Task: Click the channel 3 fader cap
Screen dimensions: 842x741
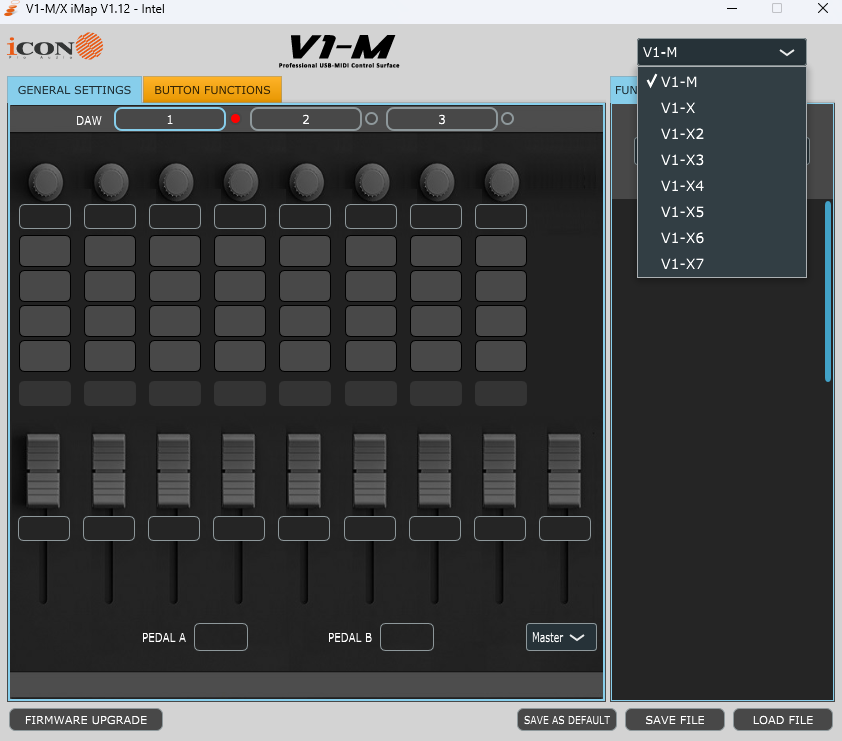Action: [173, 471]
